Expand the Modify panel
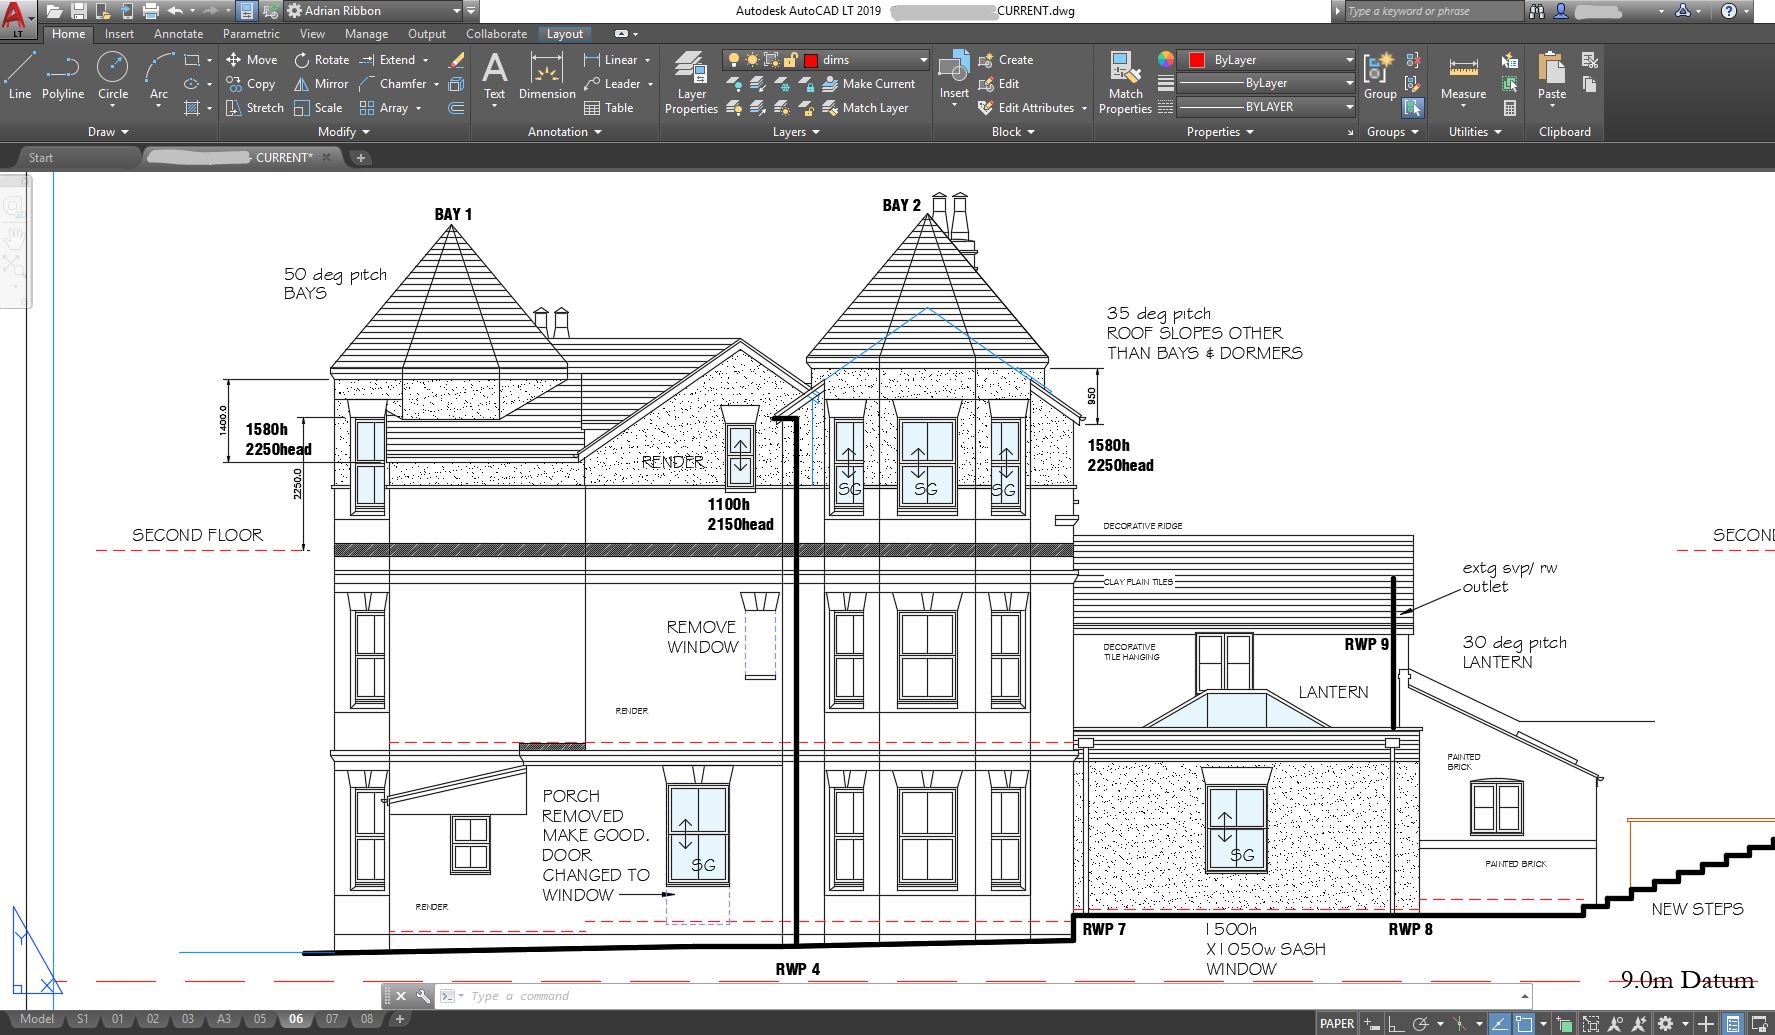Image resolution: width=1775 pixels, height=1035 pixels. pyautogui.click(x=344, y=132)
